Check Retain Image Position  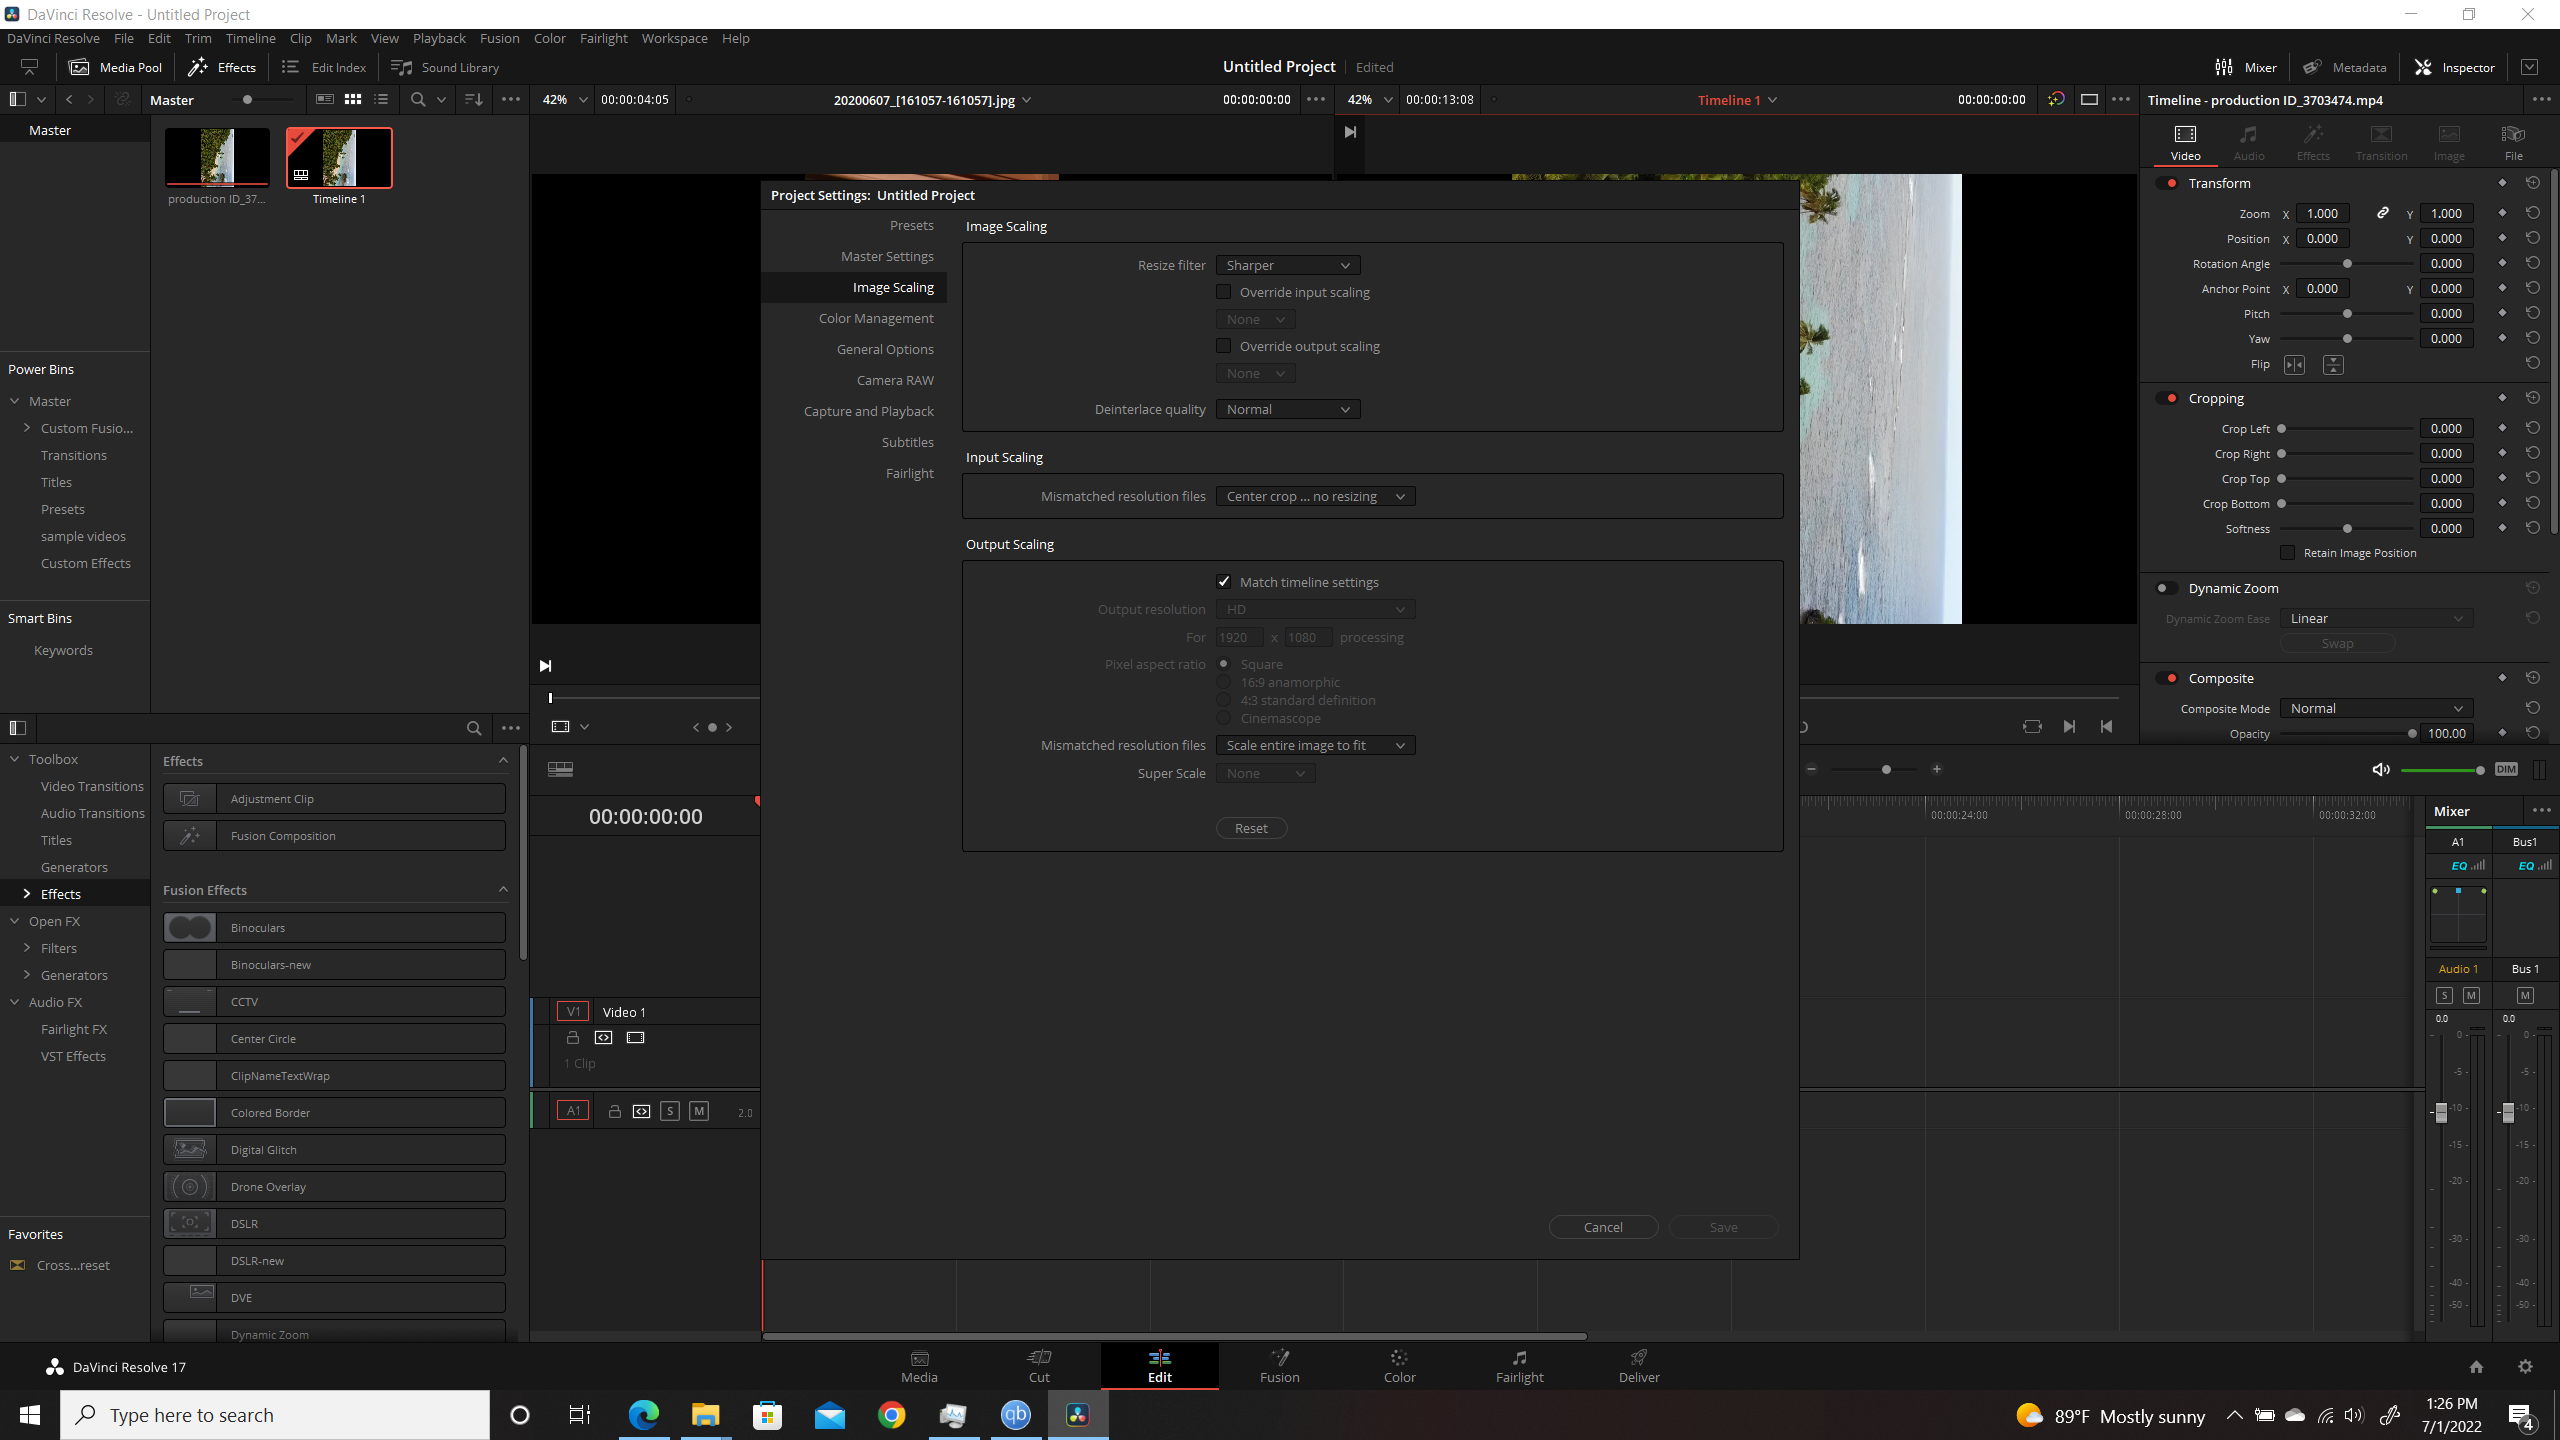(2287, 553)
